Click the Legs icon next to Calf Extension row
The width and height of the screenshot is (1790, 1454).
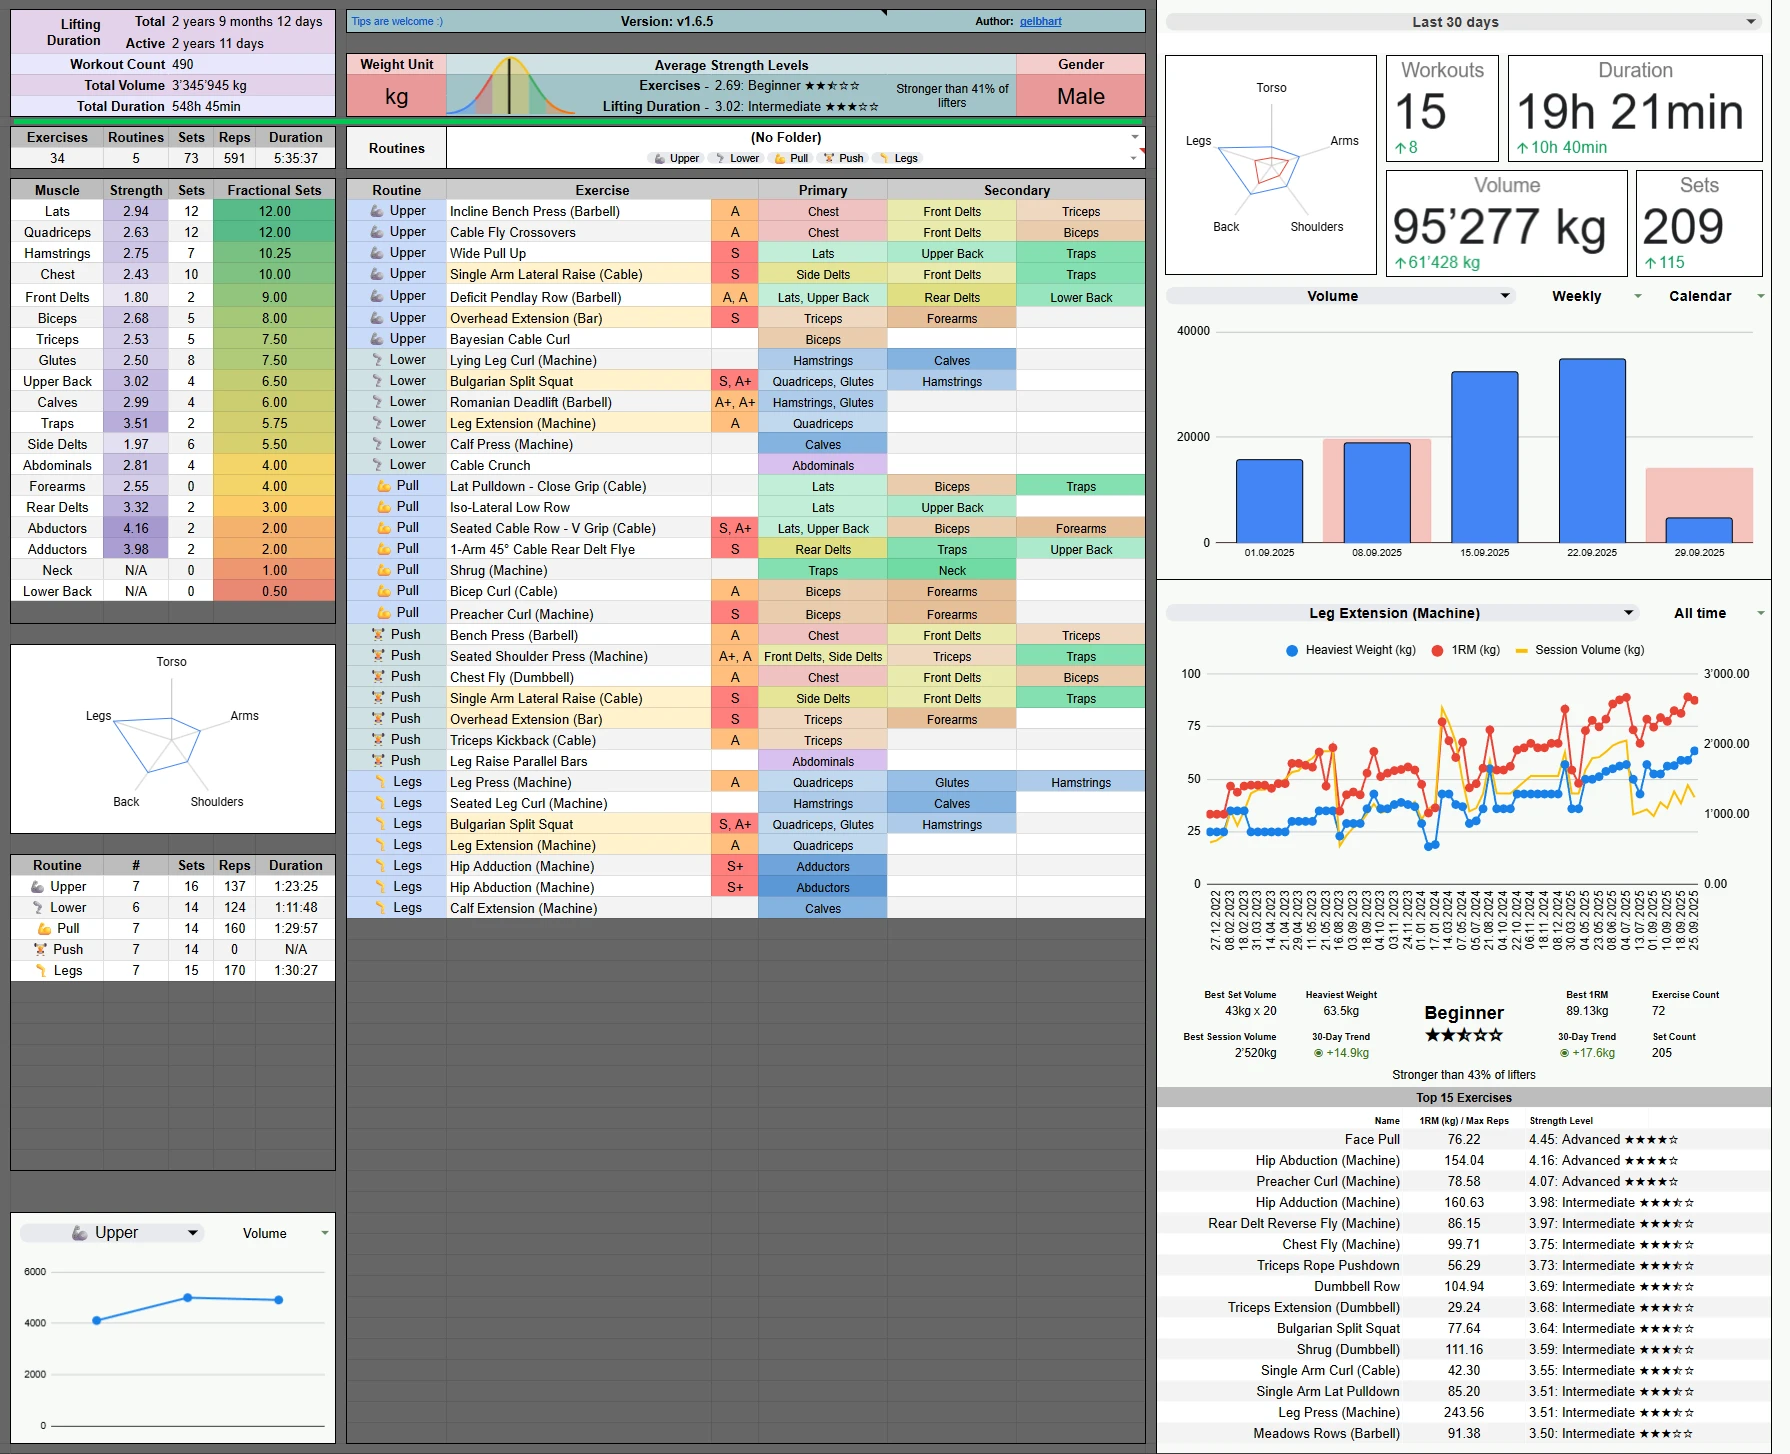[380, 908]
